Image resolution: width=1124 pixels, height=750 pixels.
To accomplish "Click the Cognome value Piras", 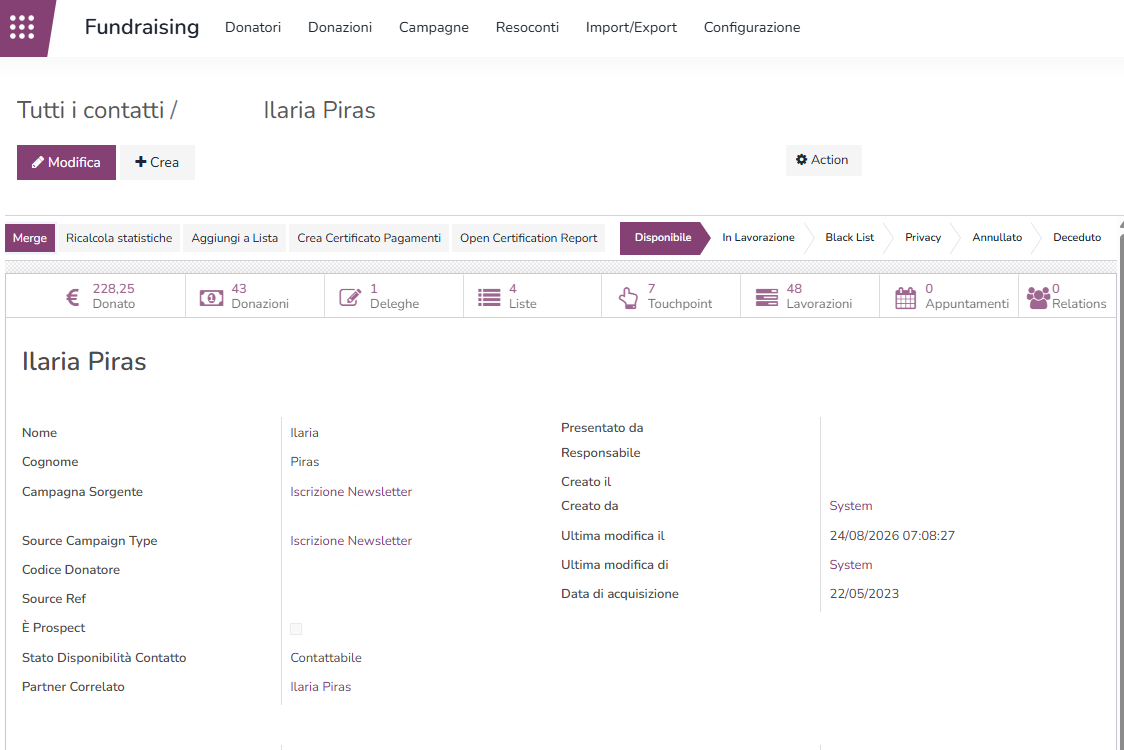I will [x=305, y=462].
